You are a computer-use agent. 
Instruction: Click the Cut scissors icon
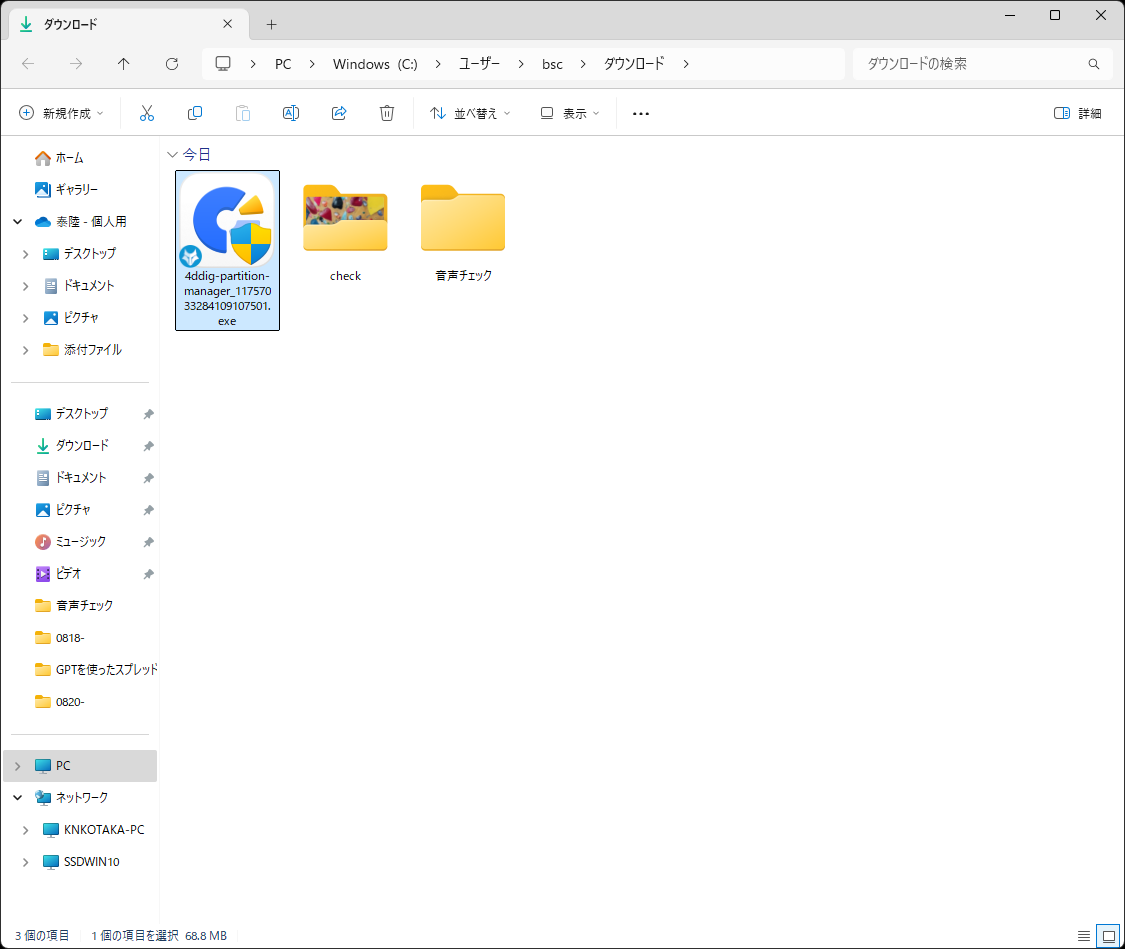[x=146, y=113]
